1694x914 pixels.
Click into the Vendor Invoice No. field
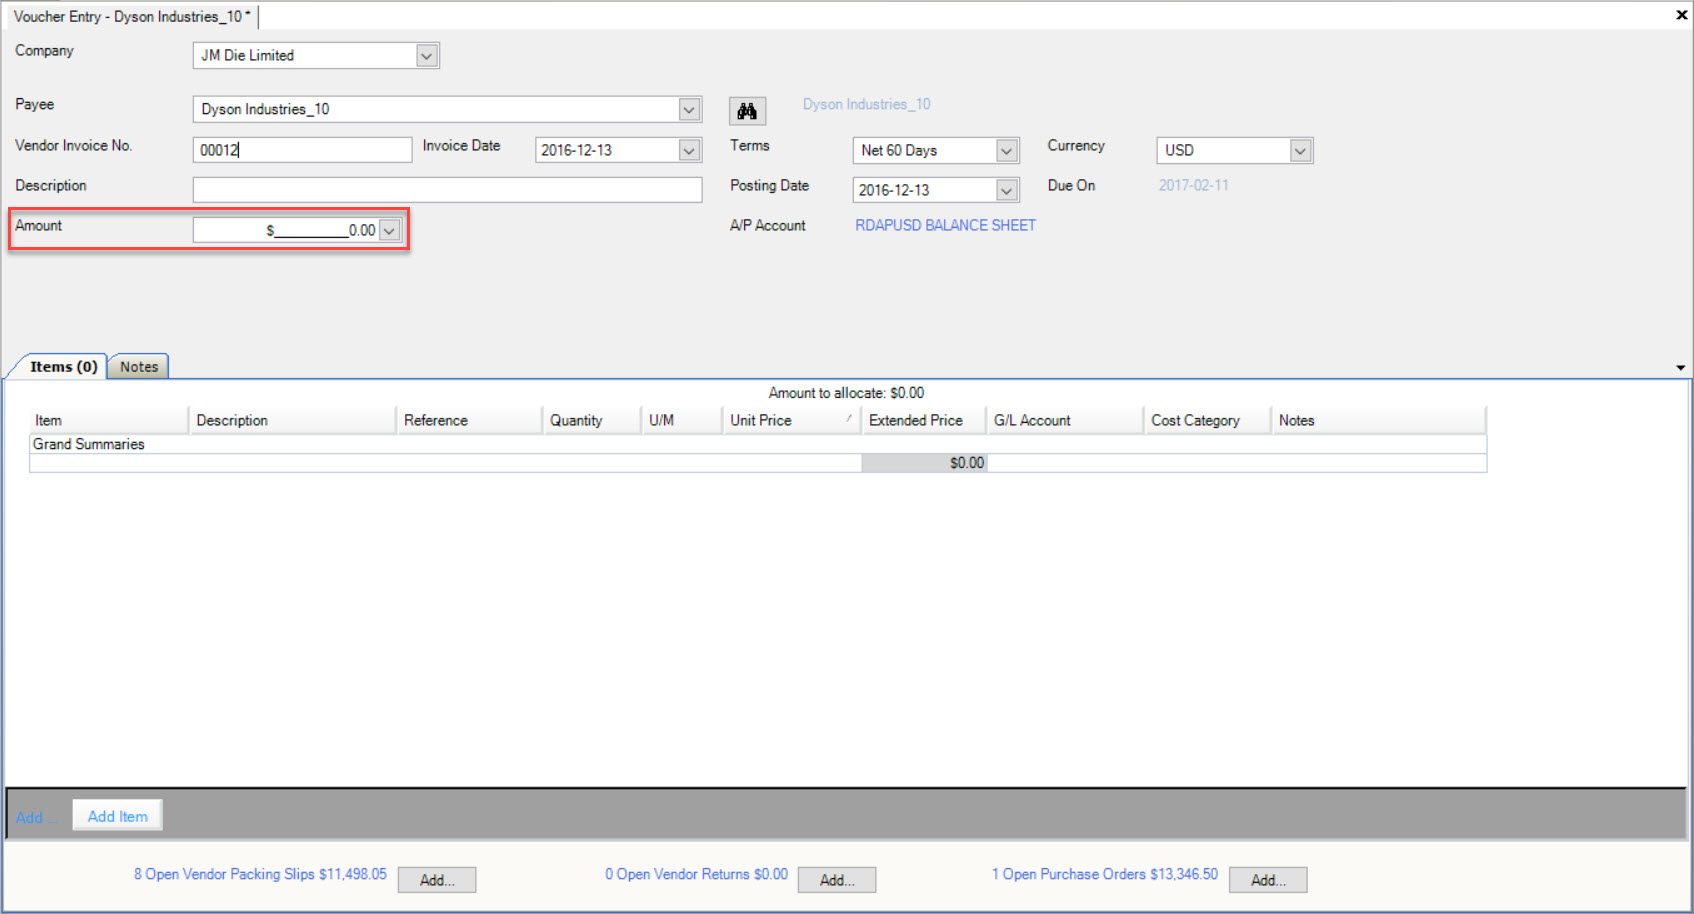point(302,150)
